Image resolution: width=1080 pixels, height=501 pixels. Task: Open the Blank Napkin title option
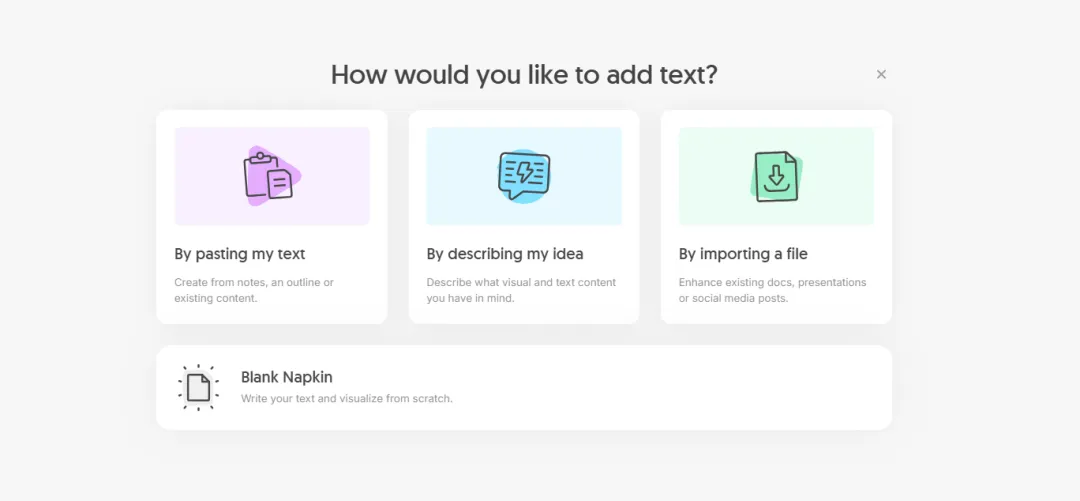(x=287, y=377)
